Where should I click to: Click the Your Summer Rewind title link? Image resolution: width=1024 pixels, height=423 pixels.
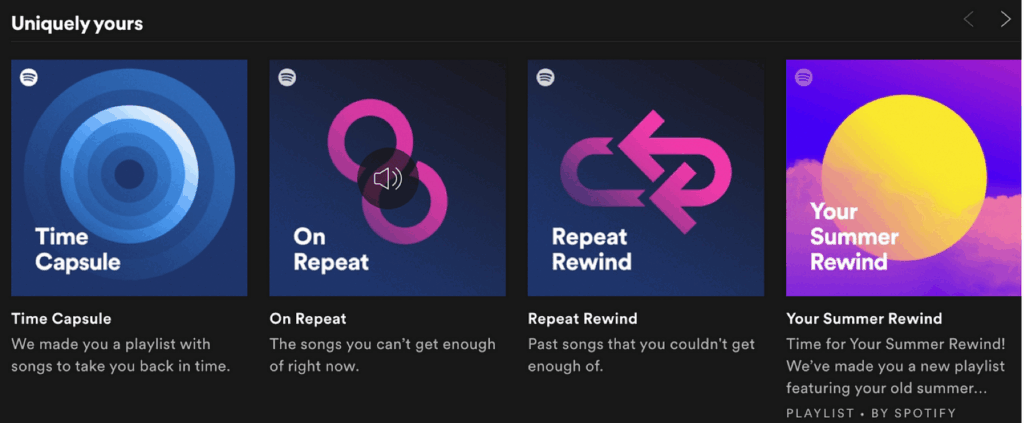click(x=864, y=319)
